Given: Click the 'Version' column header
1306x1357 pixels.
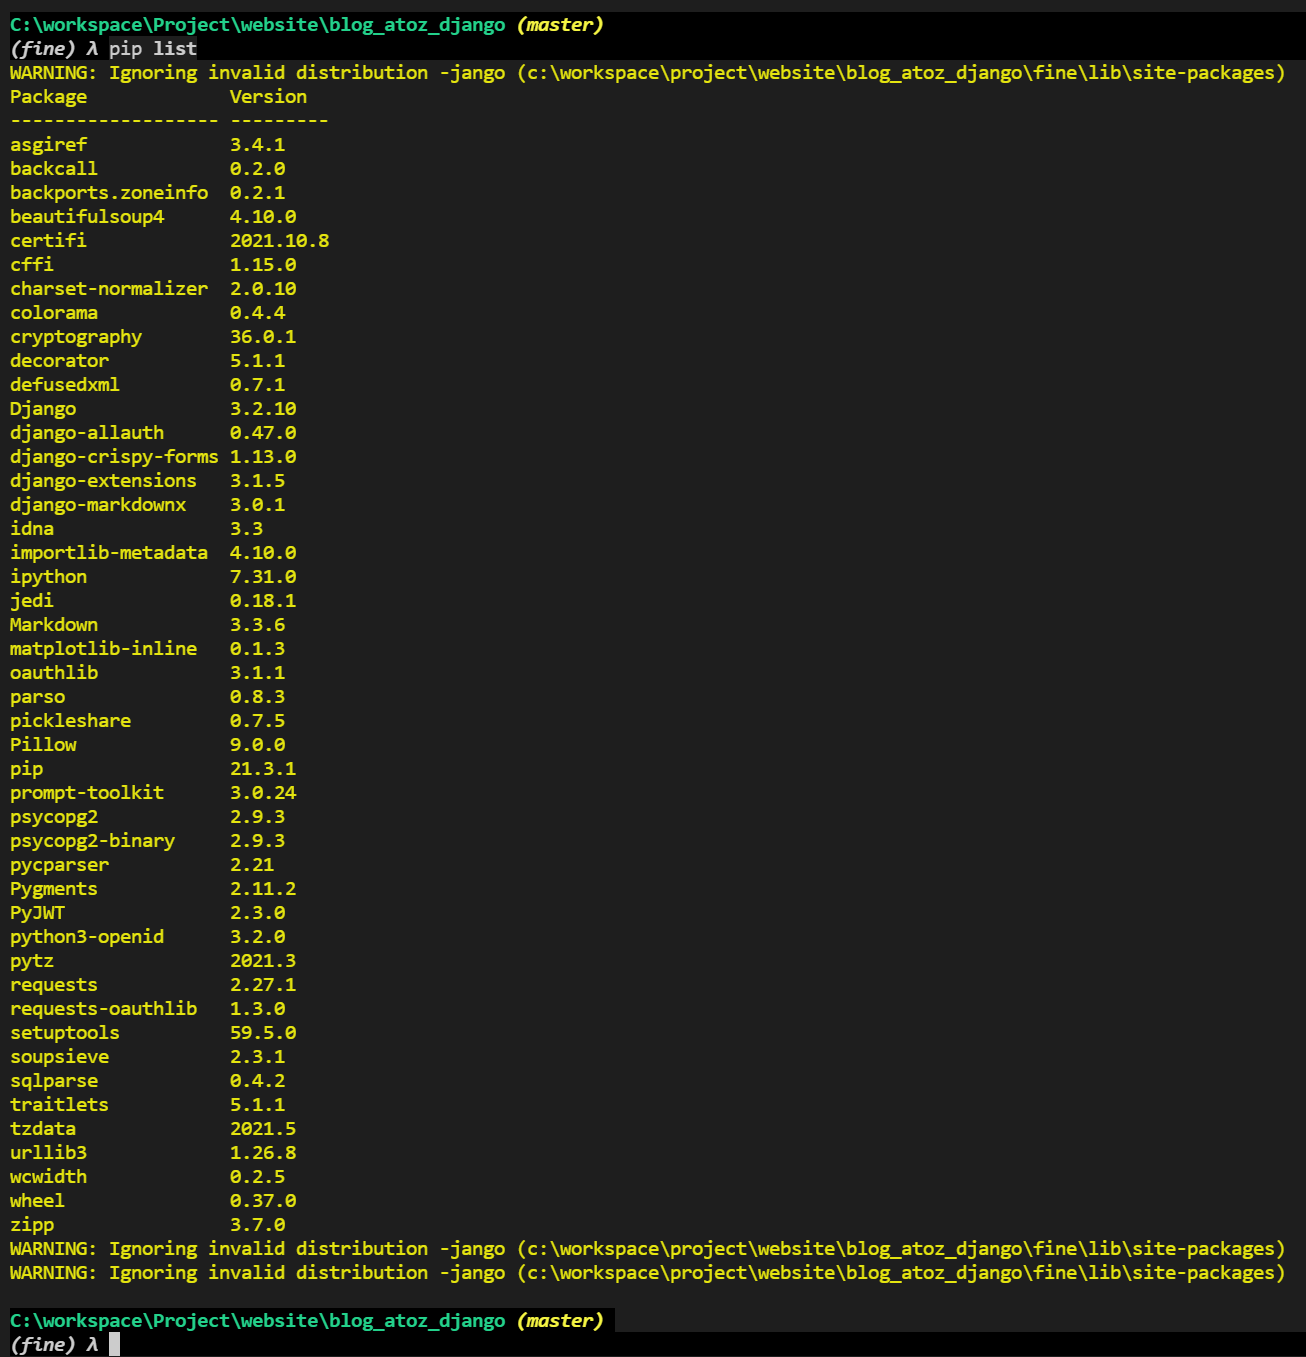Looking at the screenshot, I should pos(268,97).
